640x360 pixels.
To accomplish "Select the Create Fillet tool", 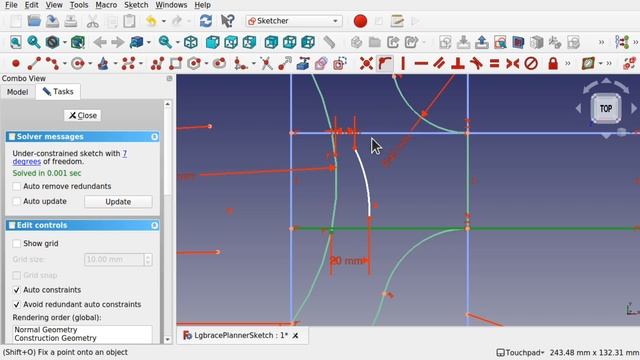I will tap(240, 63).
